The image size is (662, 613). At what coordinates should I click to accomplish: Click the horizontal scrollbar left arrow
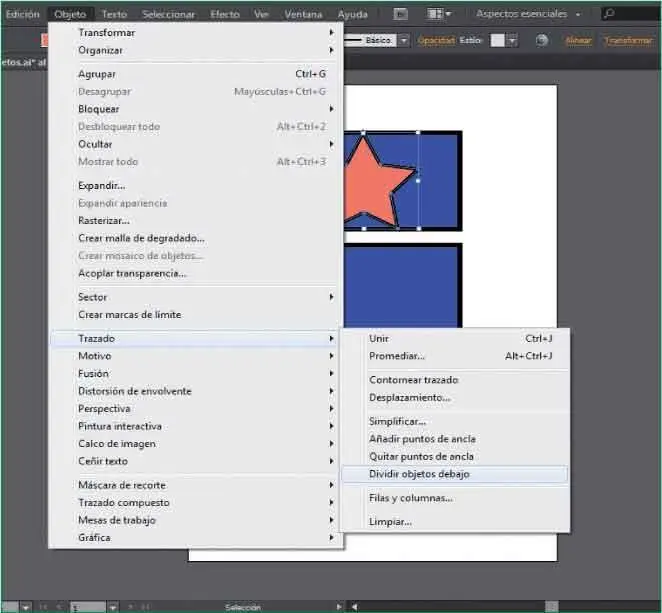pyautogui.click(x=355, y=607)
